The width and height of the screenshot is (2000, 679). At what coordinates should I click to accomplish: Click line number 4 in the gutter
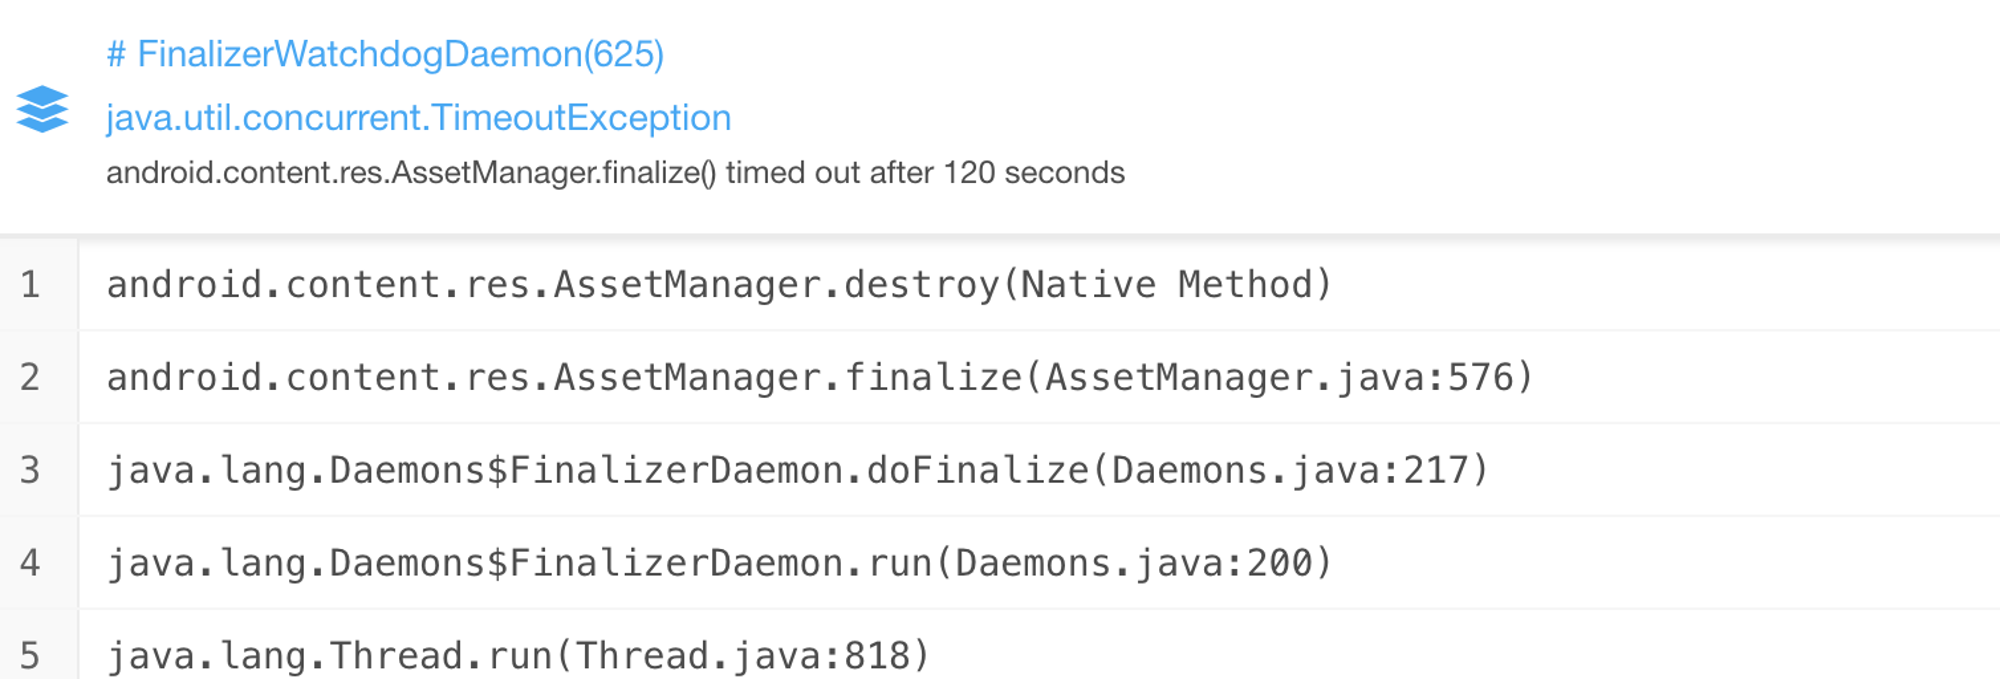31,563
